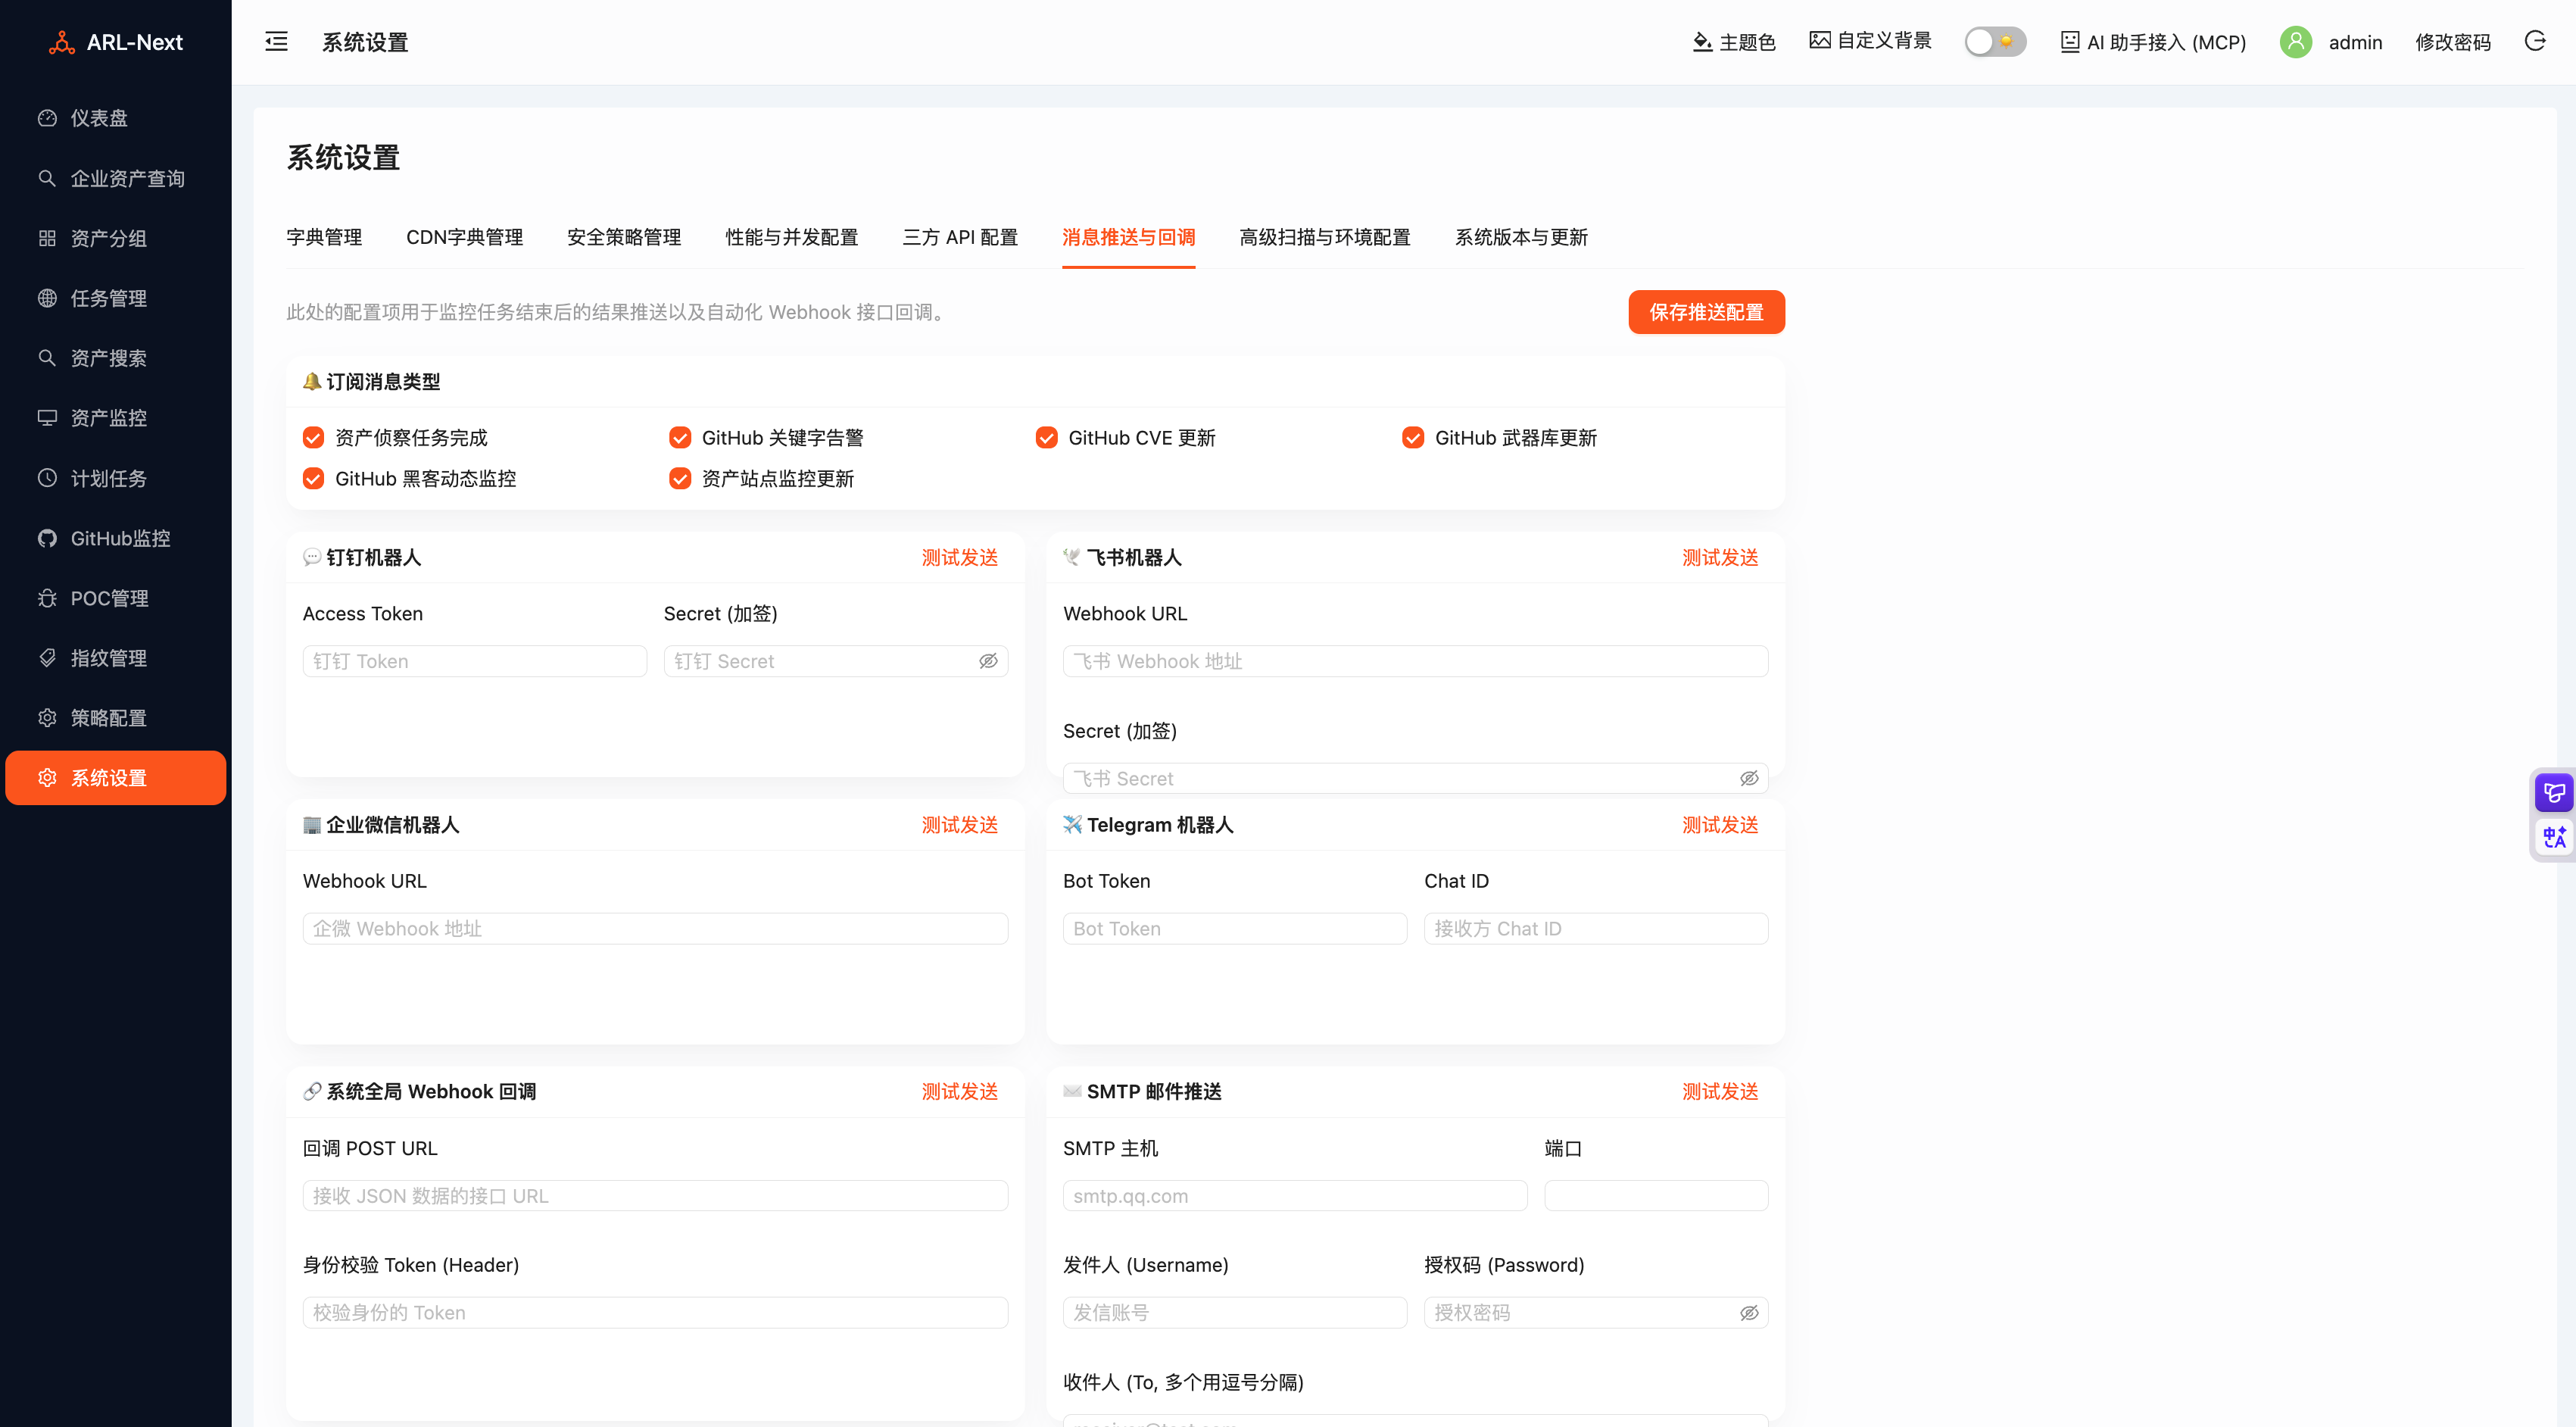Uncheck GitHub 黑客动态监控 checkbox

pos(313,479)
